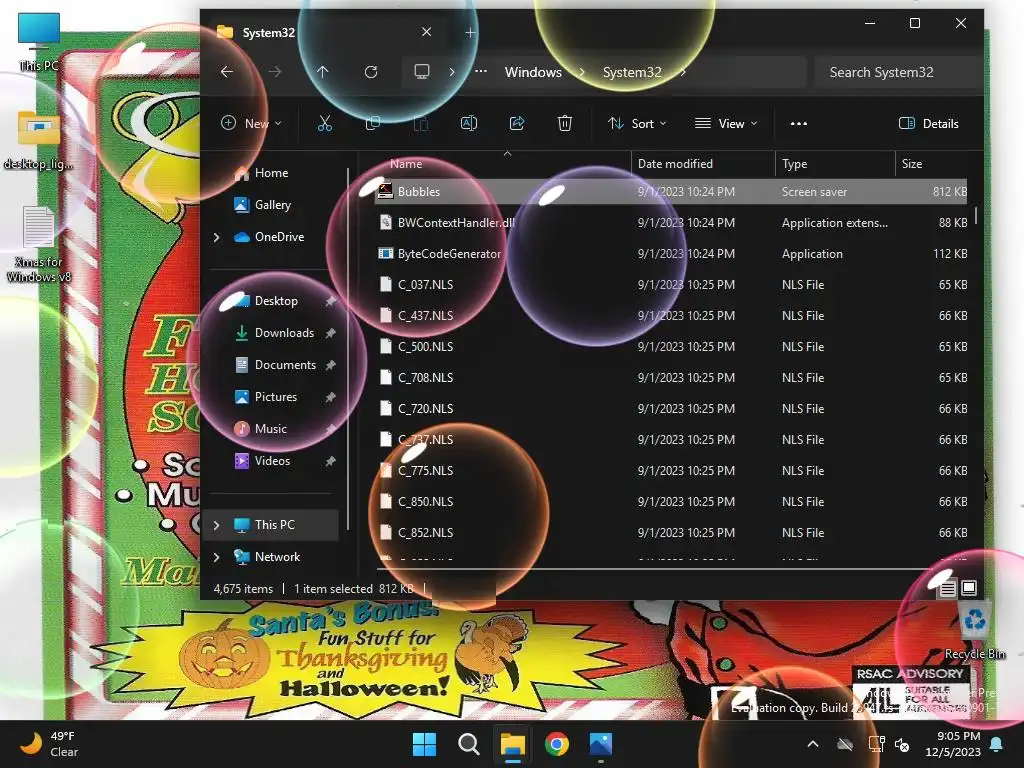Click the Paste icon in toolbar

pos(421,123)
